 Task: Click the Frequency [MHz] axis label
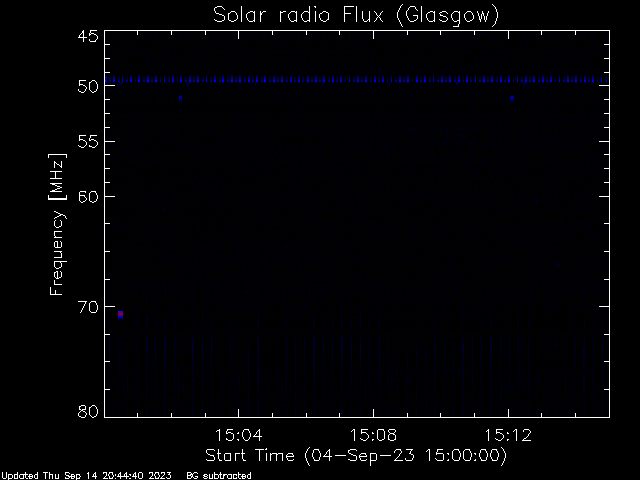pos(59,224)
